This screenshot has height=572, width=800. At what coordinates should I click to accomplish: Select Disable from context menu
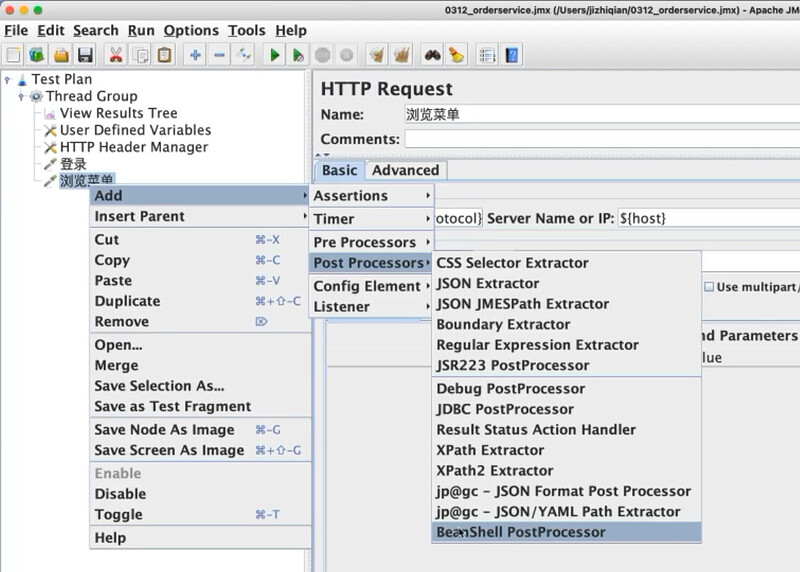[x=201, y=494]
